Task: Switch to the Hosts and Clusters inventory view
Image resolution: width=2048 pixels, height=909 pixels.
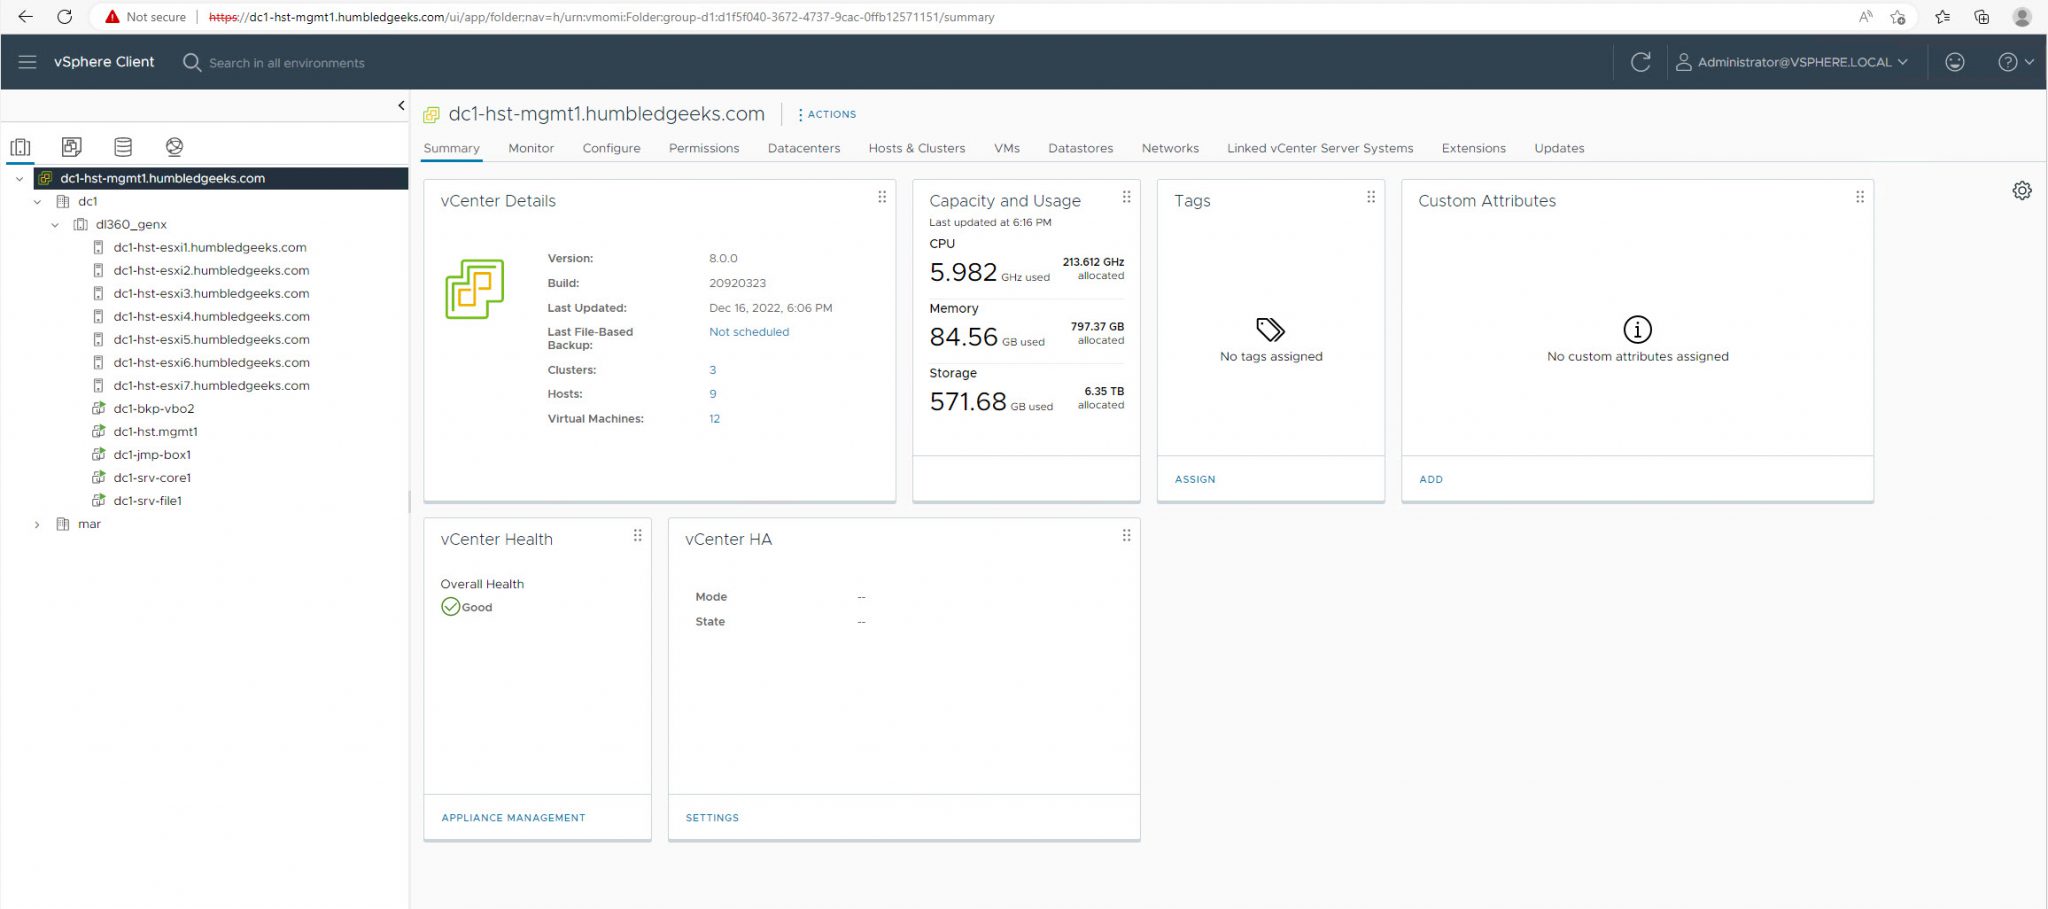Action: coord(21,146)
